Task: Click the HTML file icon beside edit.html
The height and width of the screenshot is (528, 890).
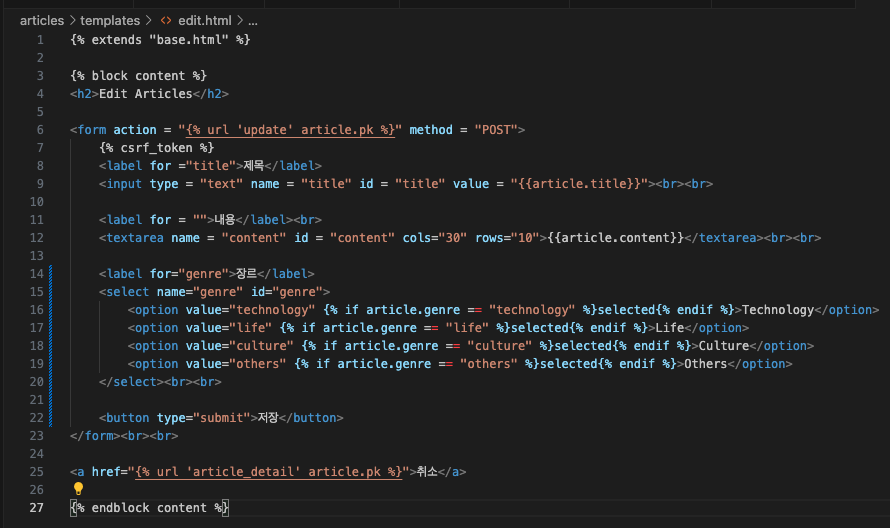Action: pyautogui.click(x=166, y=21)
